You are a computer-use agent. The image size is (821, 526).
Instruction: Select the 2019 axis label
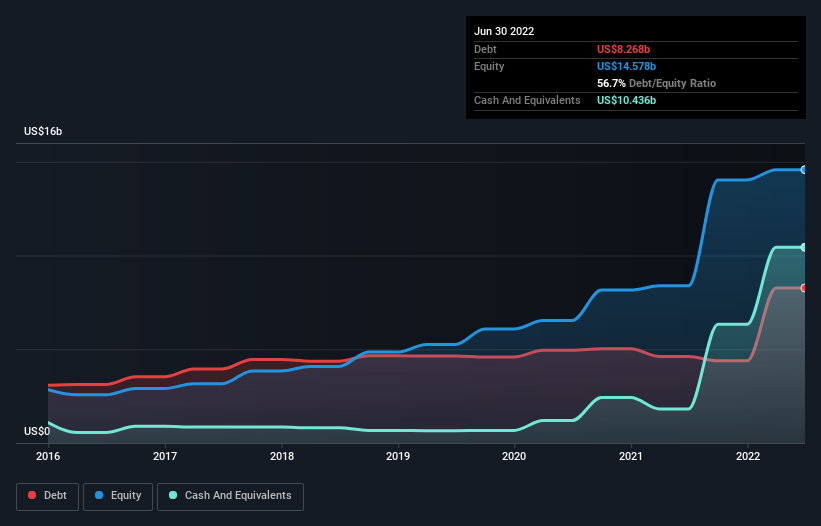tap(398, 456)
